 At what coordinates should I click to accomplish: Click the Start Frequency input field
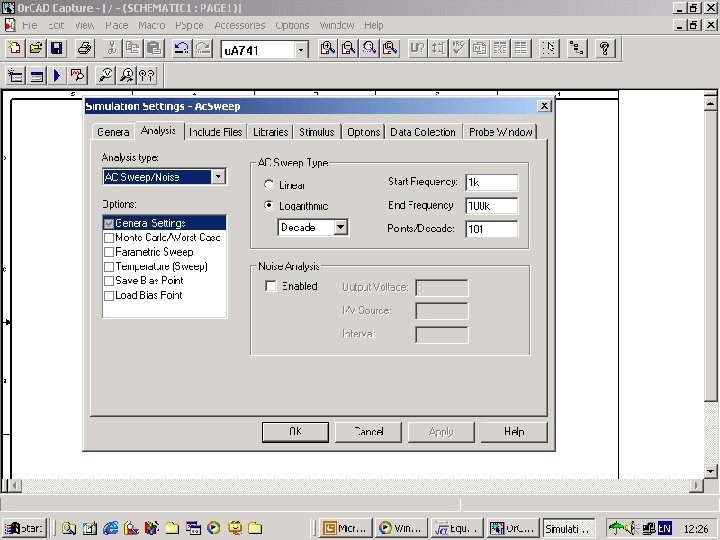pos(492,182)
